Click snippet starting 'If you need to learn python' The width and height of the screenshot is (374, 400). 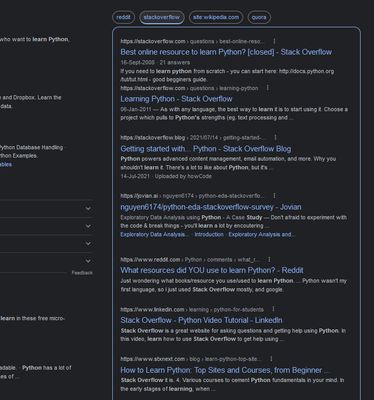click(x=227, y=75)
